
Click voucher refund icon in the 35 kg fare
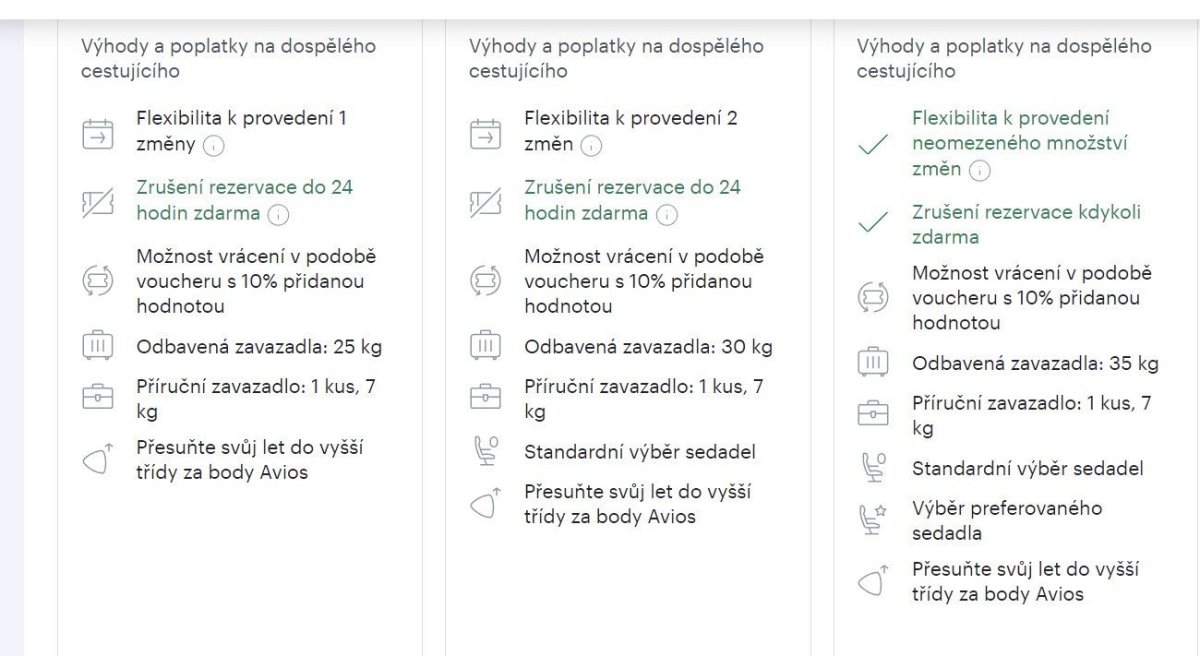tap(873, 298)
